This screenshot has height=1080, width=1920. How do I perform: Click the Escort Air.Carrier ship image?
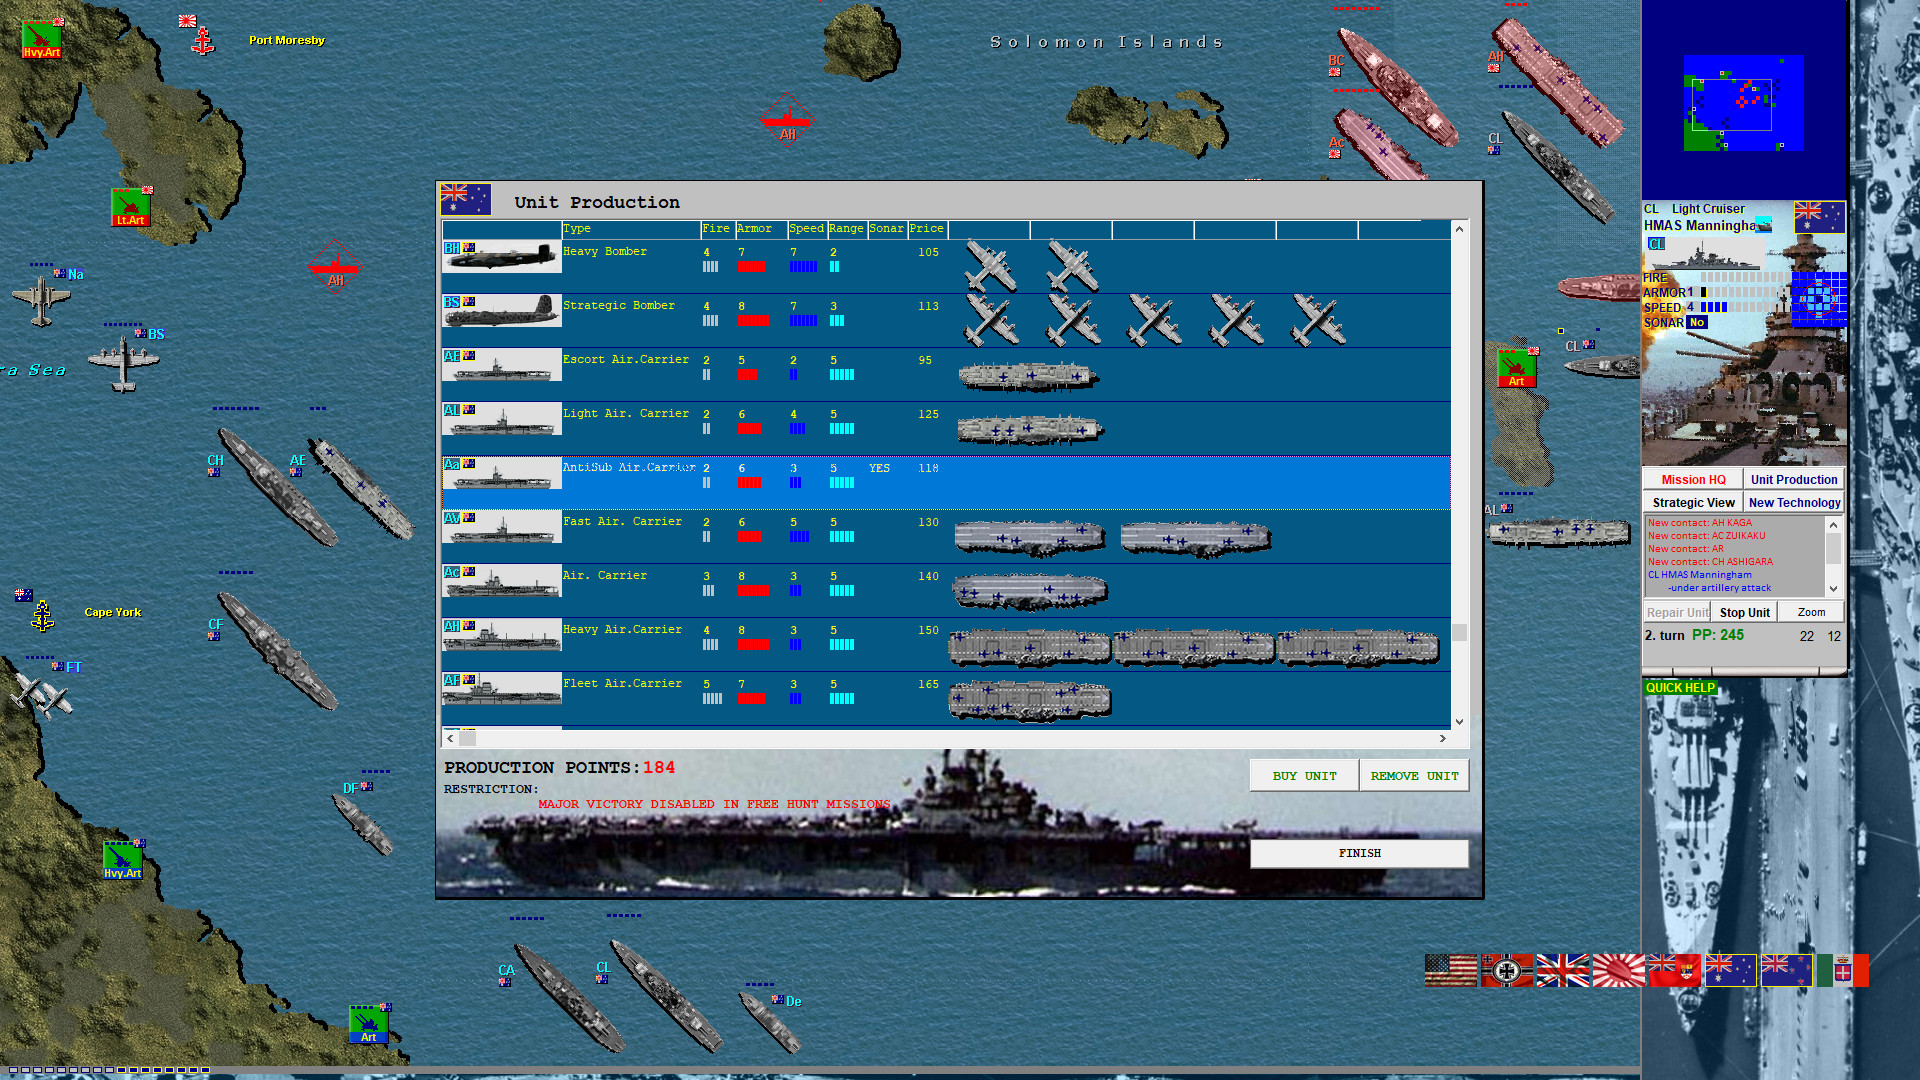tap(500, 366)
